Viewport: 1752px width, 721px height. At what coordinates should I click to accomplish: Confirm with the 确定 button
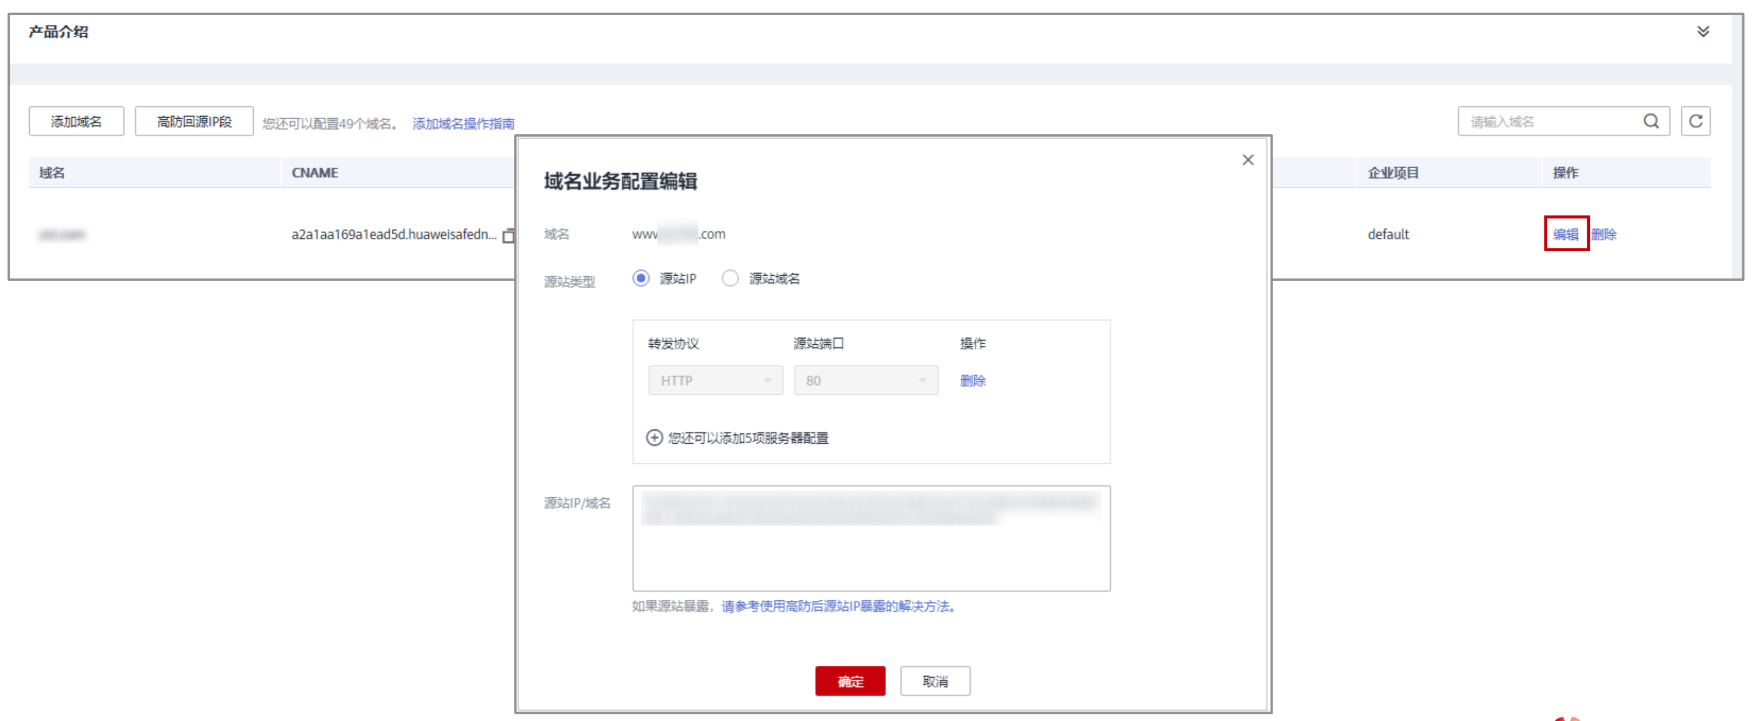(x=850, y=681)
